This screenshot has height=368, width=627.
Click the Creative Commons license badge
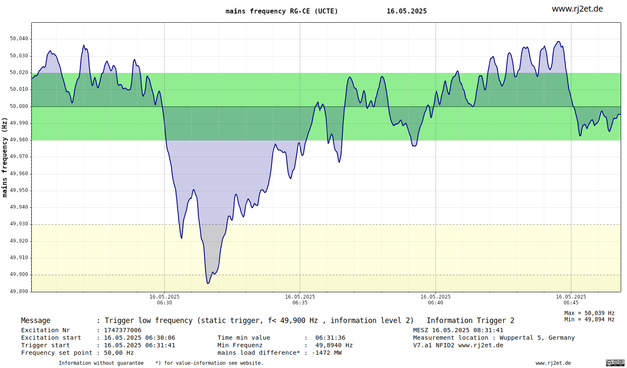(x=615, y=363)
